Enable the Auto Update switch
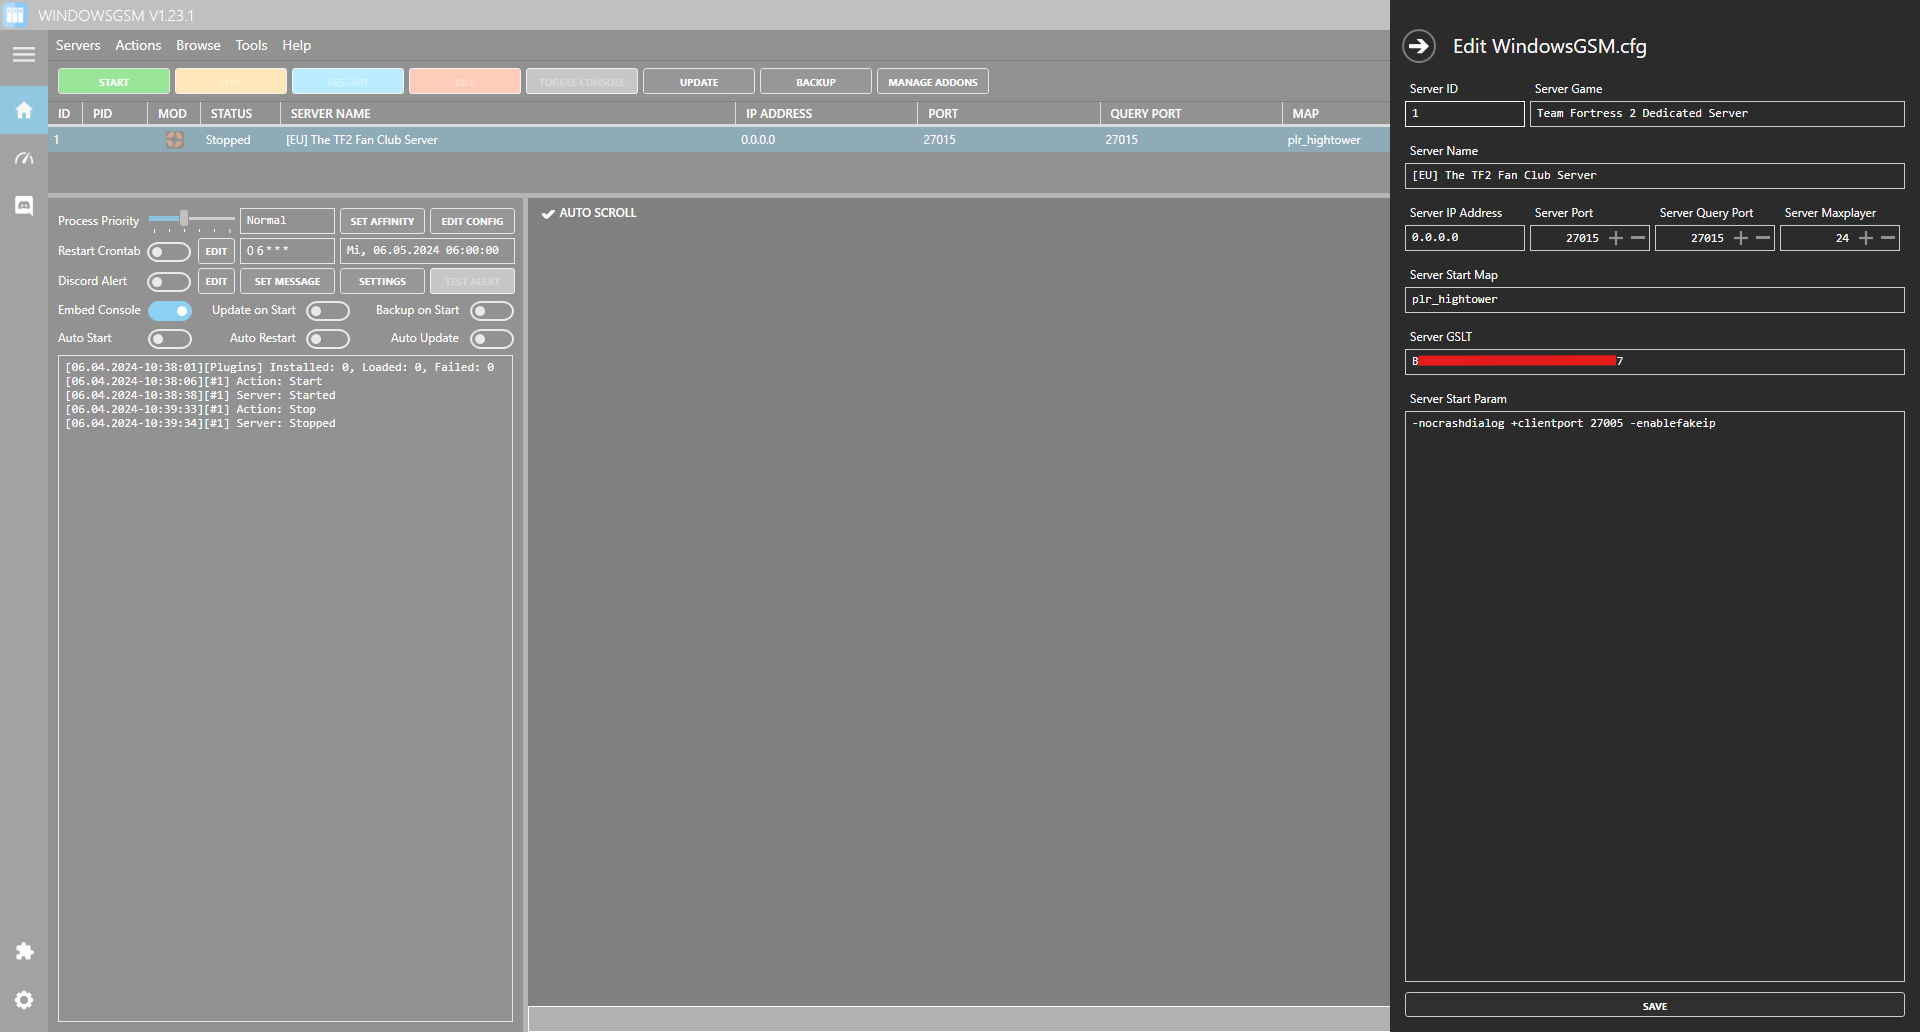This screenshot has width=1920, height=1032. 492,339
